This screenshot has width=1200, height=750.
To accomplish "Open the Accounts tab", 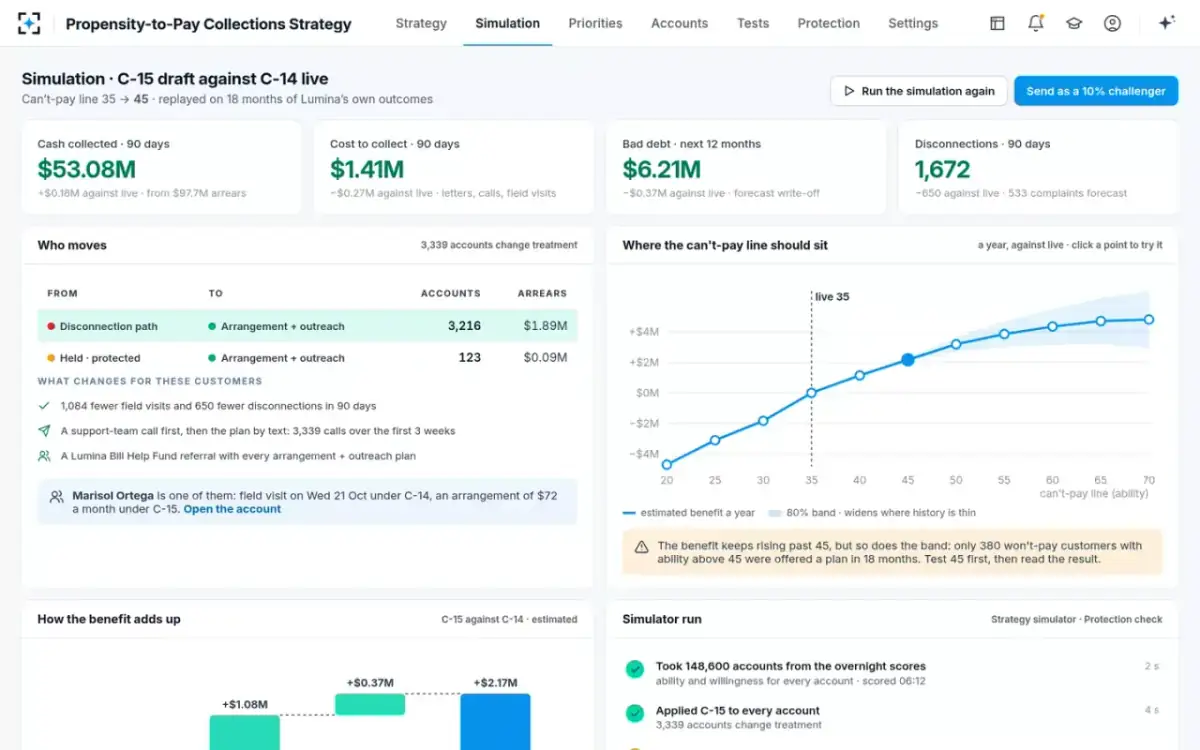I will 679,23.
